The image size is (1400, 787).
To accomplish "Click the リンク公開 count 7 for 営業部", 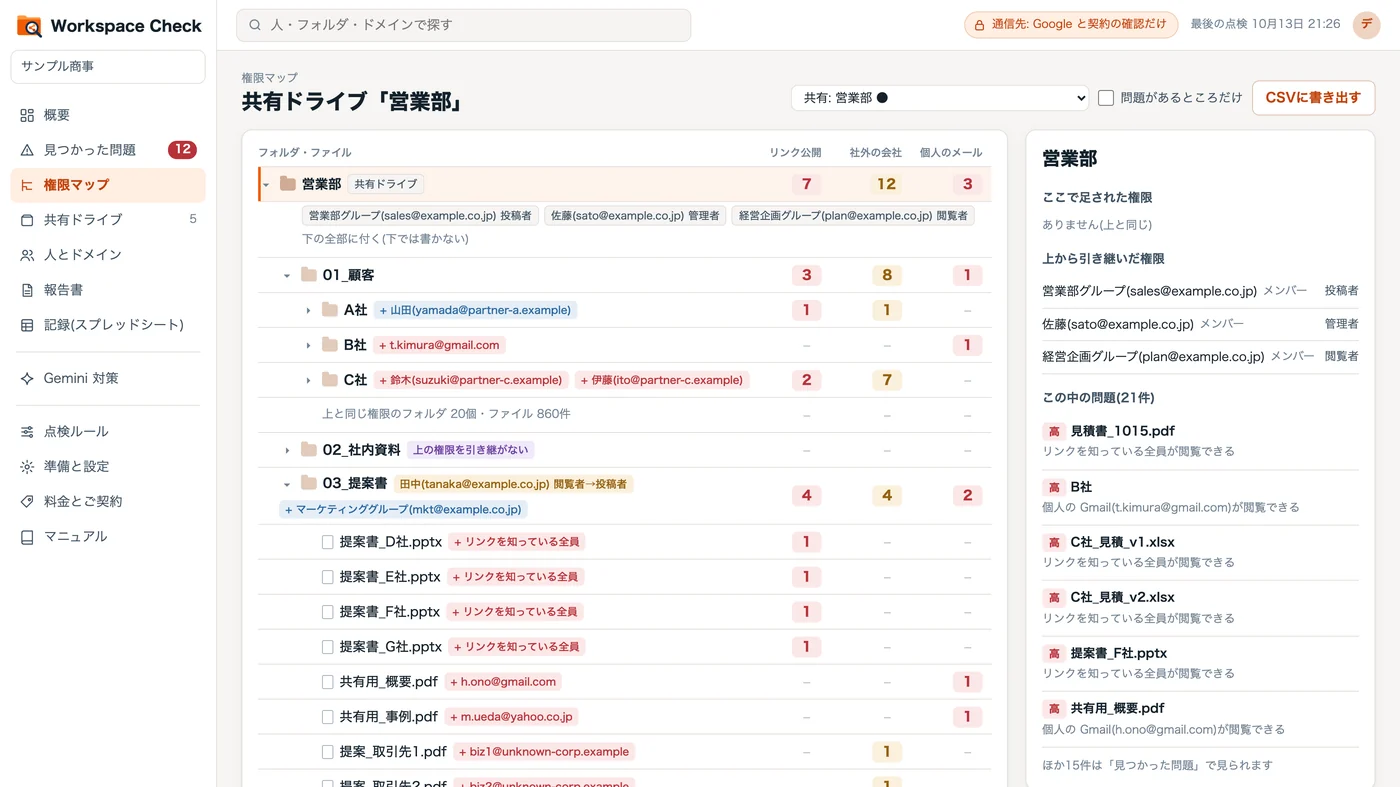I will [806, 184].
